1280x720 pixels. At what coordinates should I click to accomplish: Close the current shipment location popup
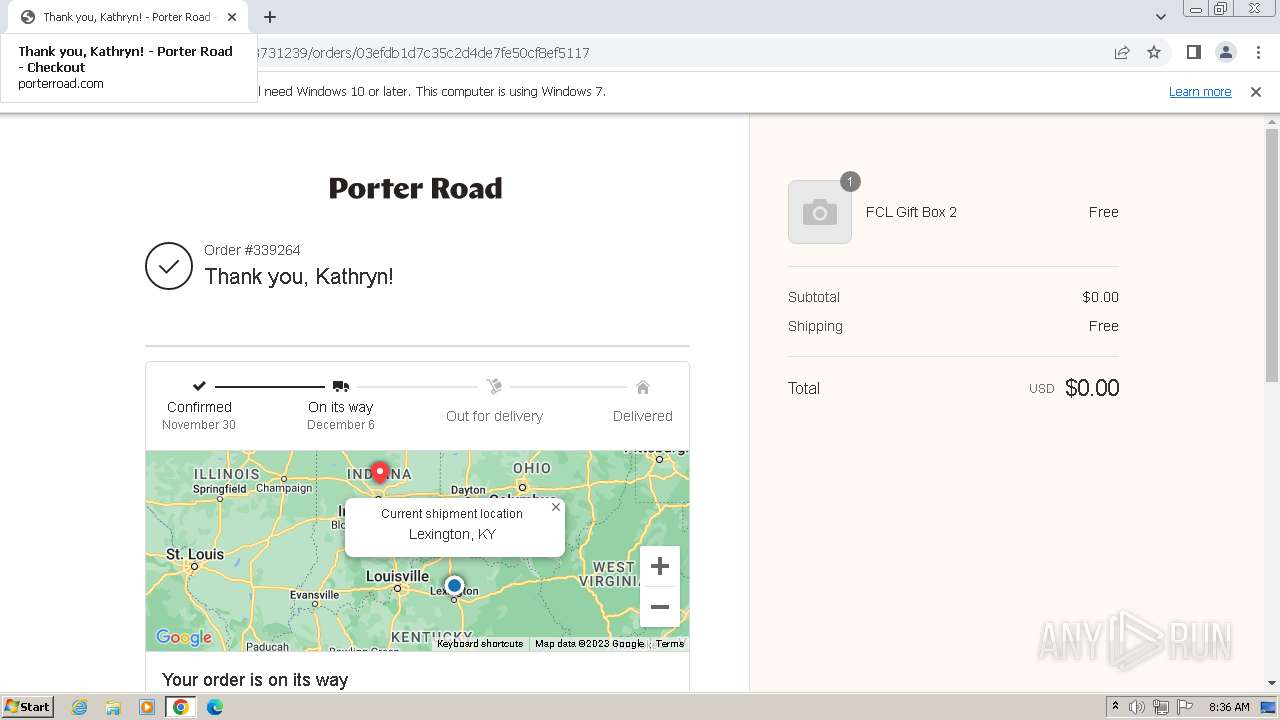[556, 507]
